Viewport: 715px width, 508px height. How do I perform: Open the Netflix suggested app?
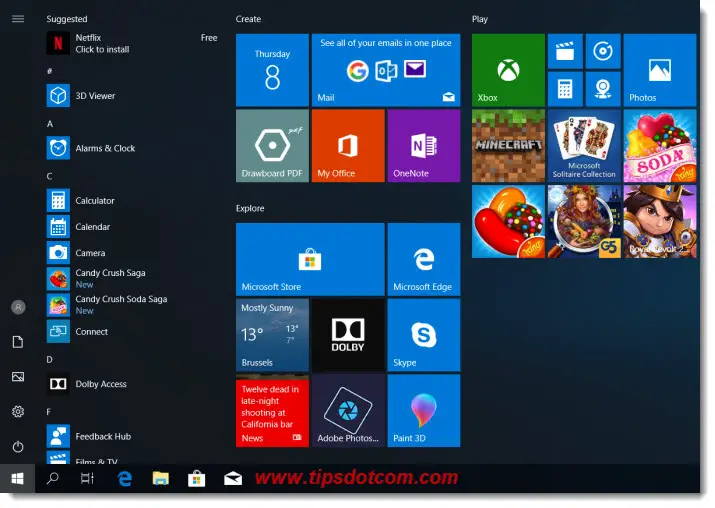[132, 43]
